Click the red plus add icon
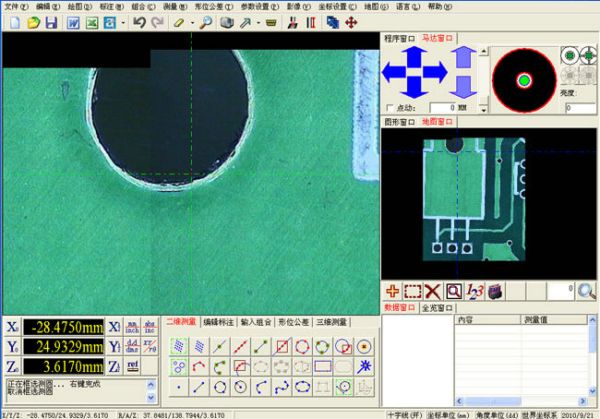Image resolution: width=600 pixels, height=419 pixels. pyautogui.click(x=393, y=292)
